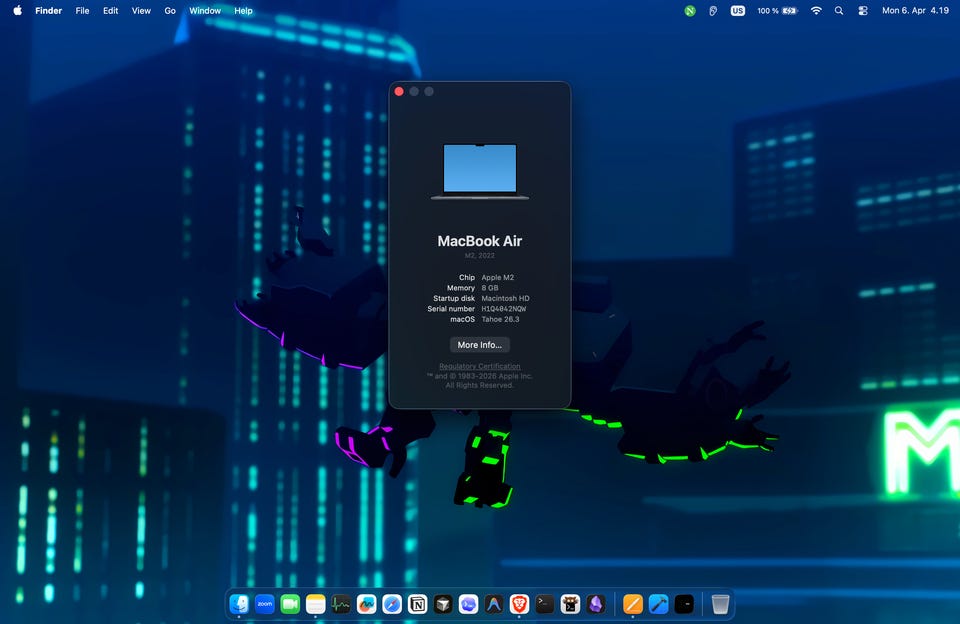Open the Notes app in Dock
The width and height of the screenshot is (960, 624).
pos(316,604)
